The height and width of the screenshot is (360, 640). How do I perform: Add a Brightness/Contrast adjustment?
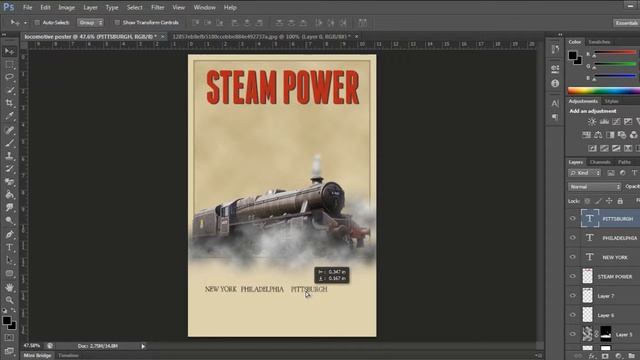click(x=591, y=122)
